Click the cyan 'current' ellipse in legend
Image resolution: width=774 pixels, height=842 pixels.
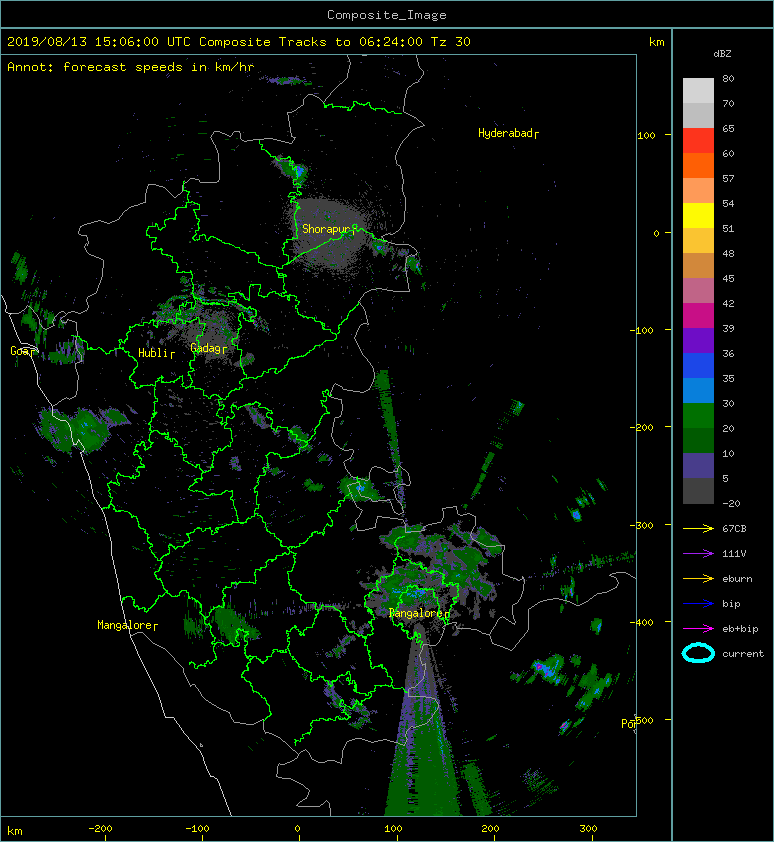(698, 653)
